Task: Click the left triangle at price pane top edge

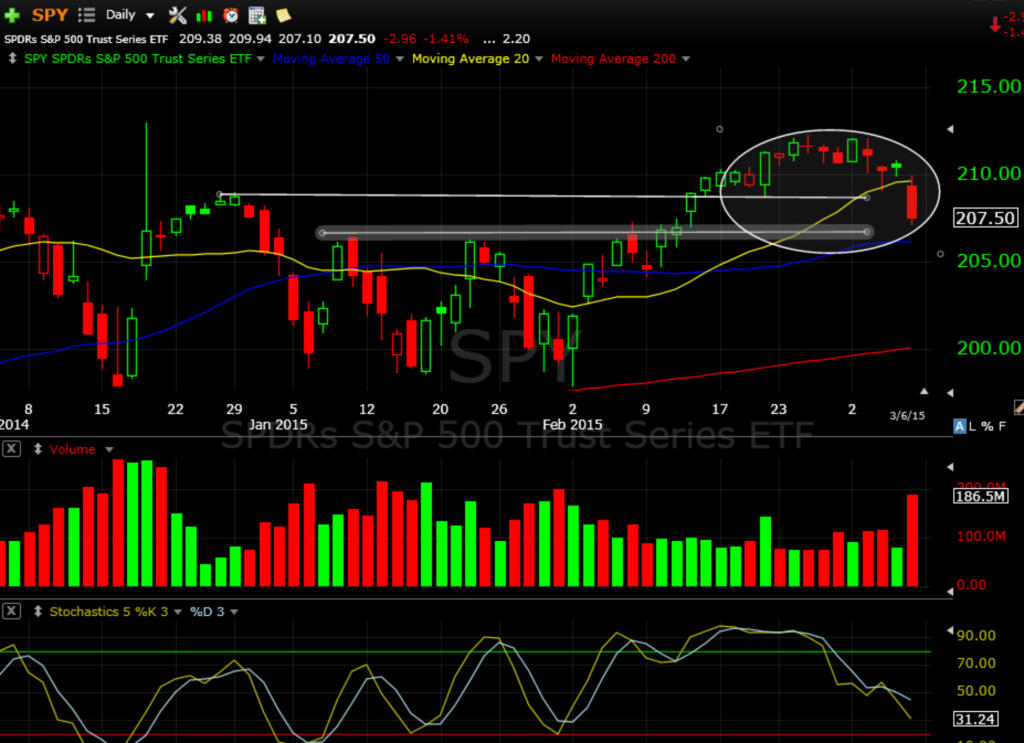Action: point(950,129)
